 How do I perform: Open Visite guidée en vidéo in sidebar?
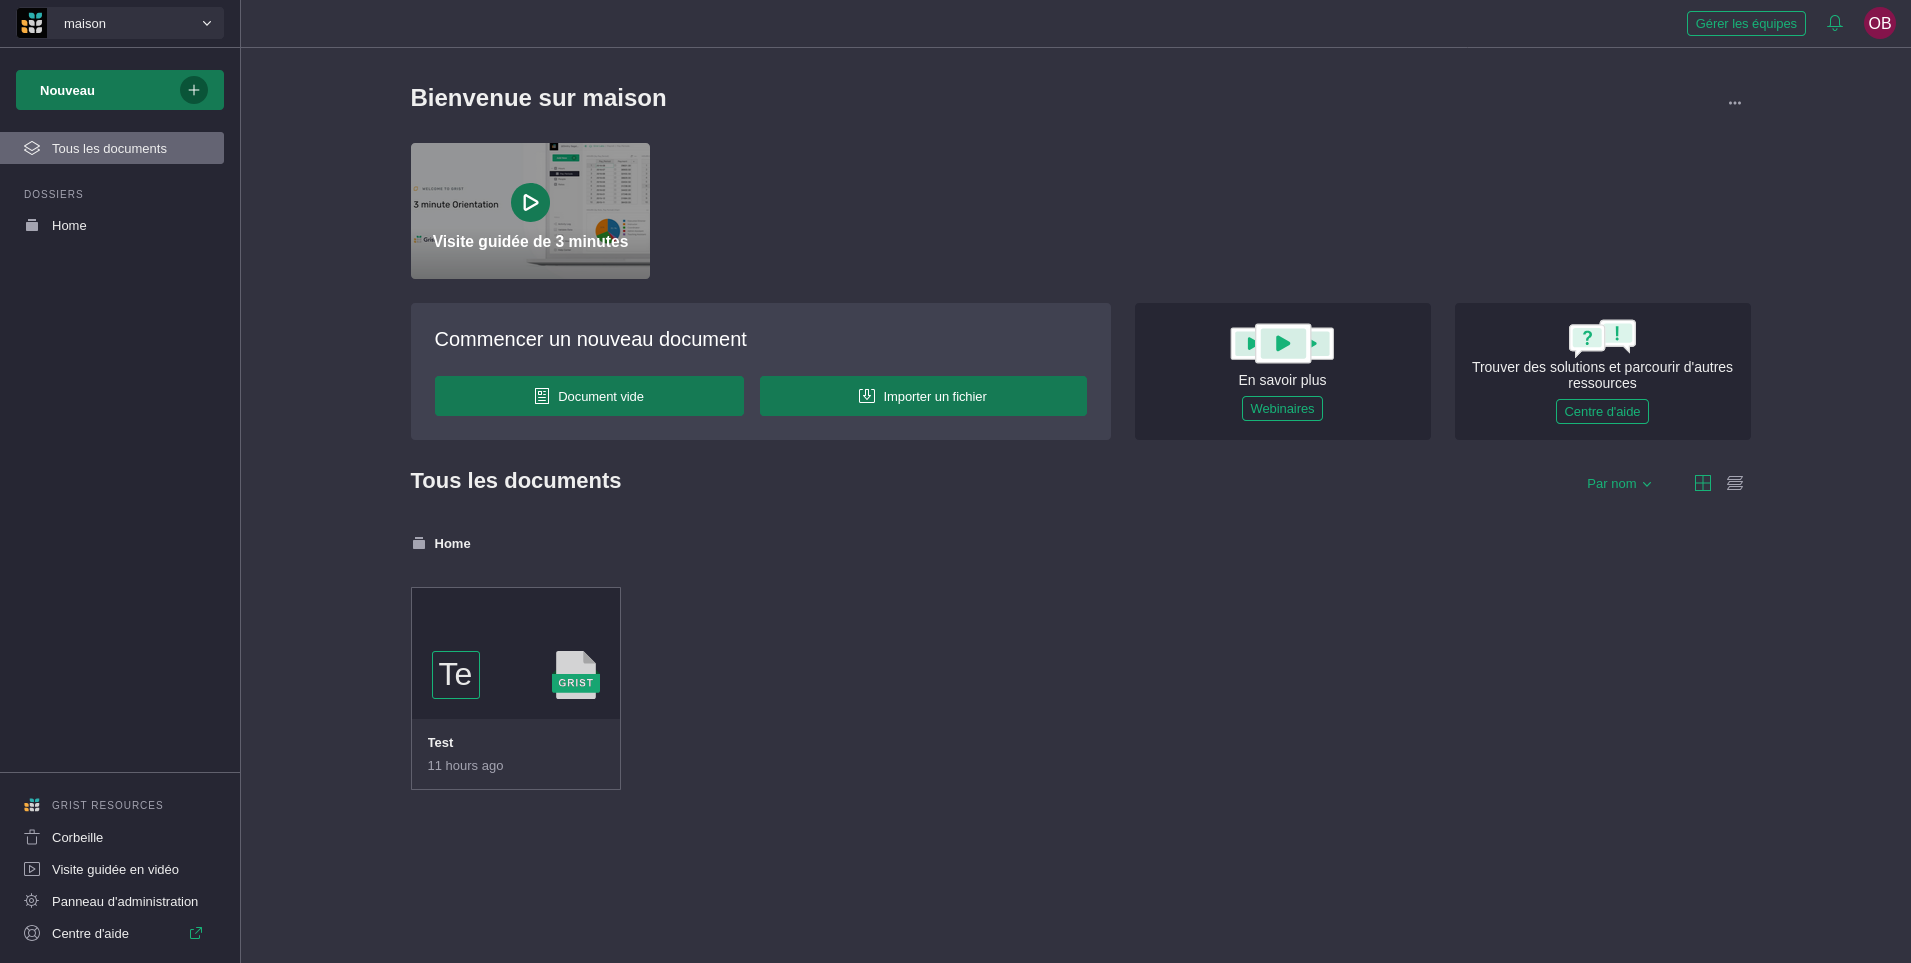(x=112, y=869)
